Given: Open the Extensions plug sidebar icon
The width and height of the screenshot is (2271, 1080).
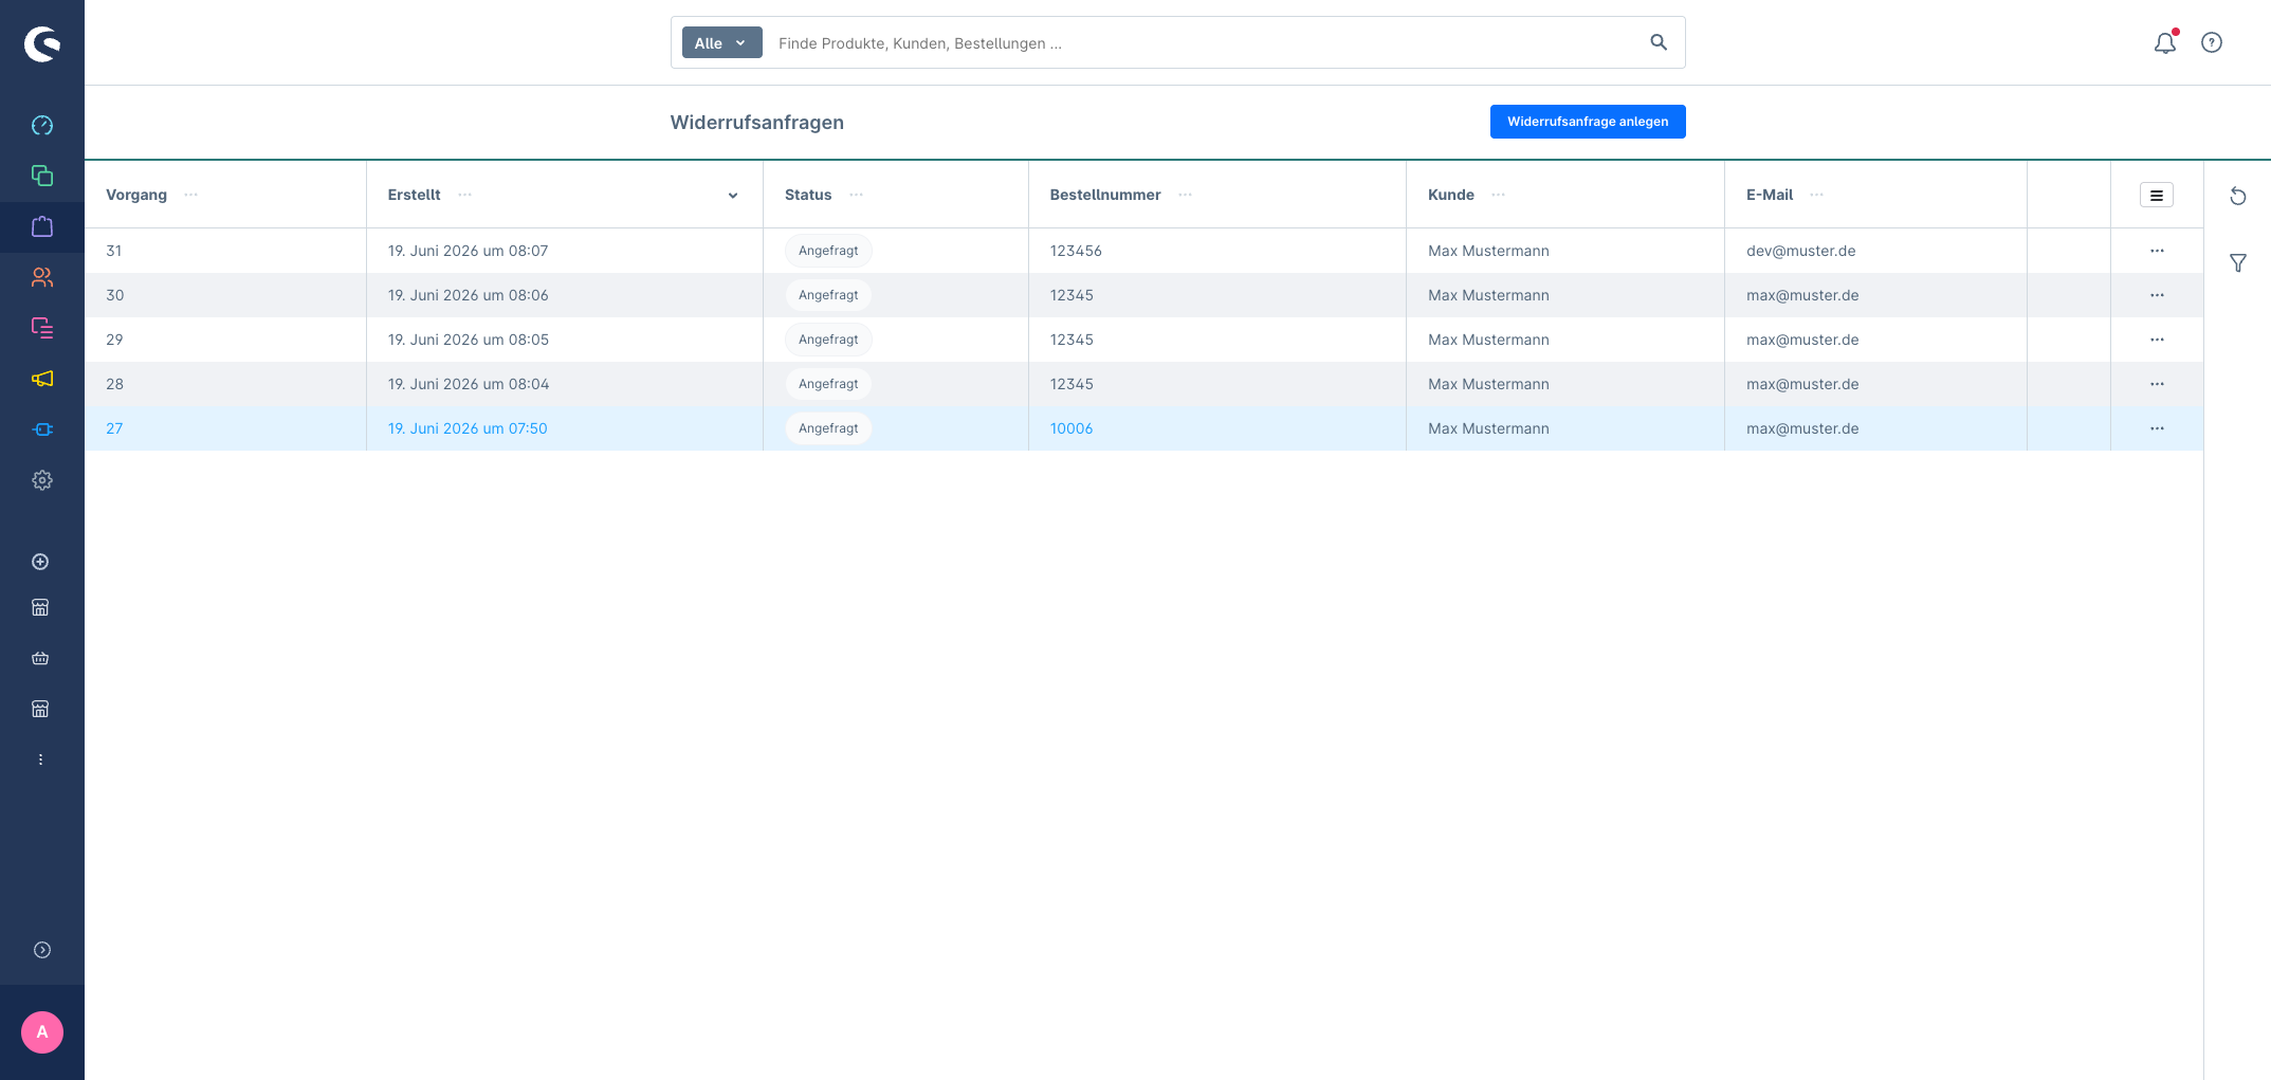Looking at the screenshot, I should point(42,429).
